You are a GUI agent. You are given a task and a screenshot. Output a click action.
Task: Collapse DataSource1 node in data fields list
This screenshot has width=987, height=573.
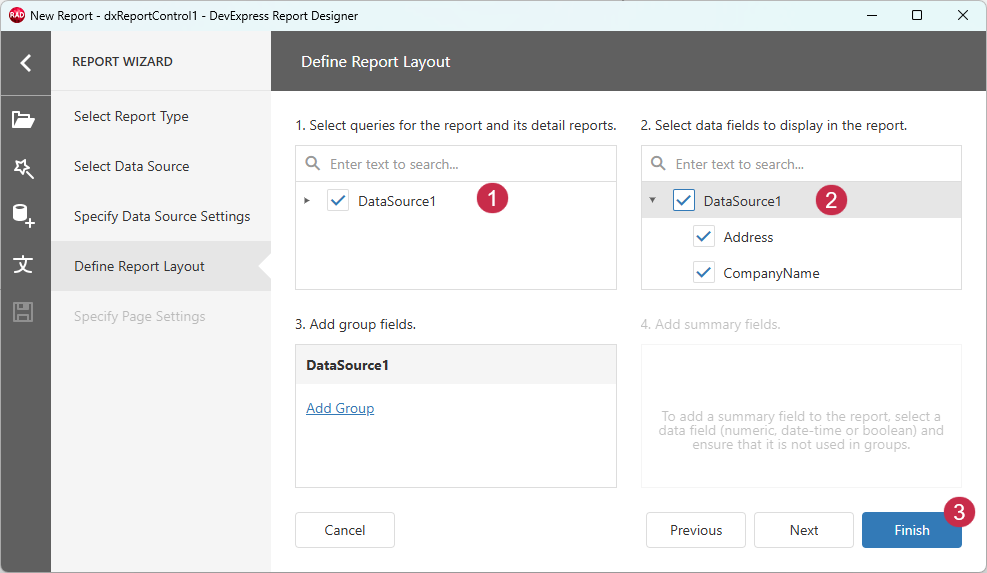click(653, 200)
